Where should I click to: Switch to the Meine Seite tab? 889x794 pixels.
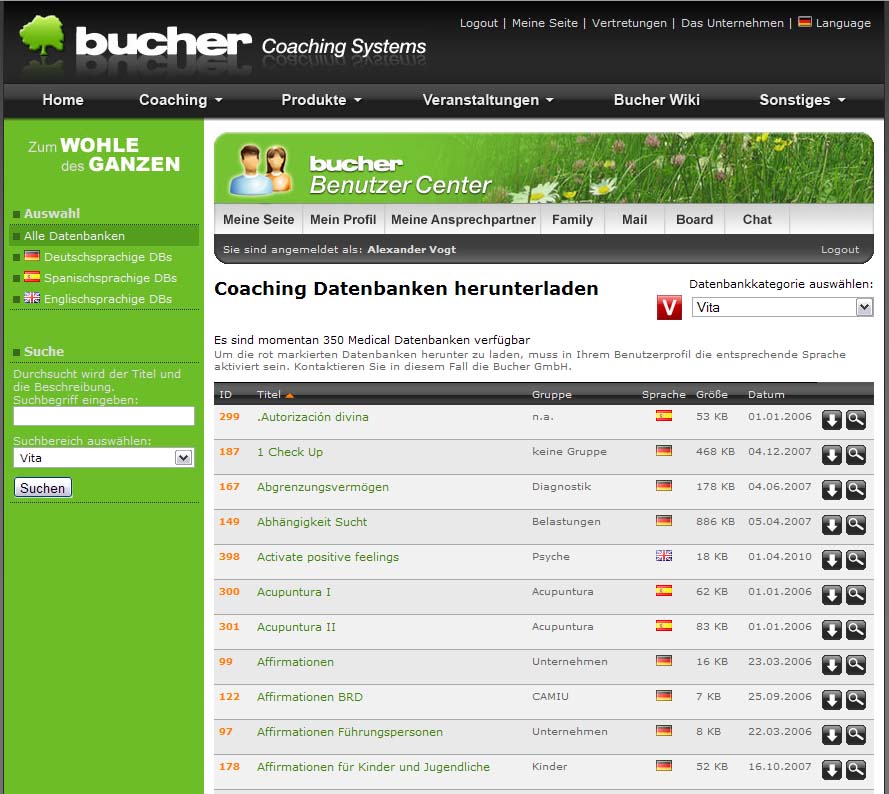click(x=259, y=219)
